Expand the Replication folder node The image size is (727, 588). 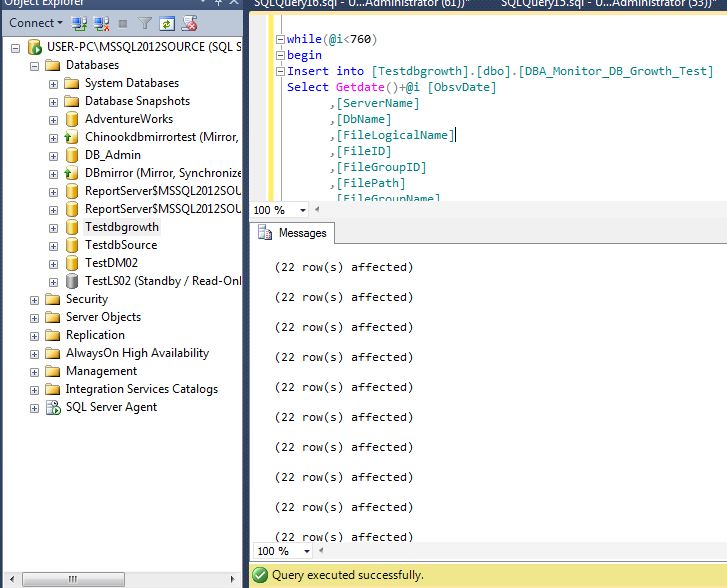pos(34,336)
